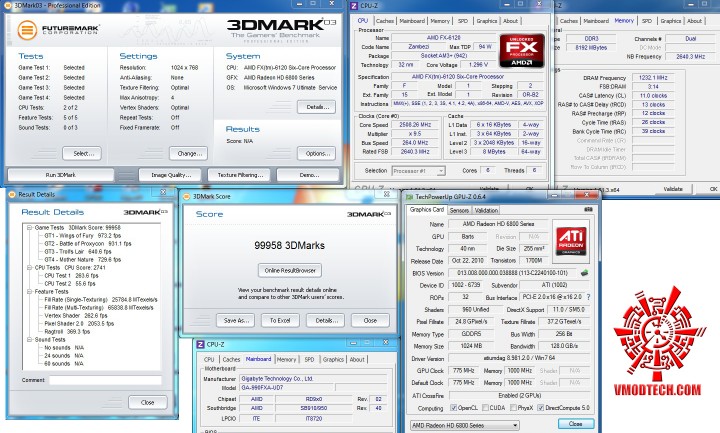The height and width of the screenshot is (433, 720).
Task: Open Image Quality settings in 3DMark03
Action: [x=171, y=175]
